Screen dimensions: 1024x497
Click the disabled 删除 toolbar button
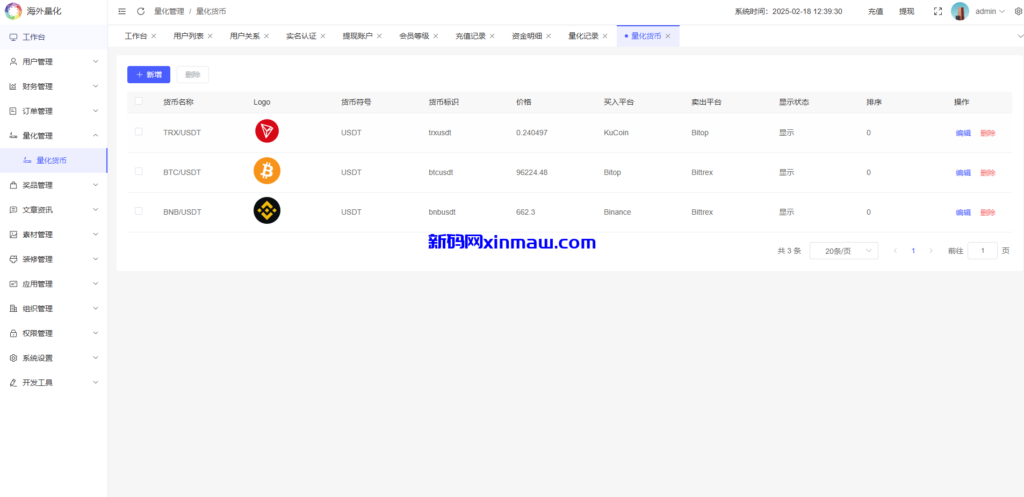click(x=193, y=74)
